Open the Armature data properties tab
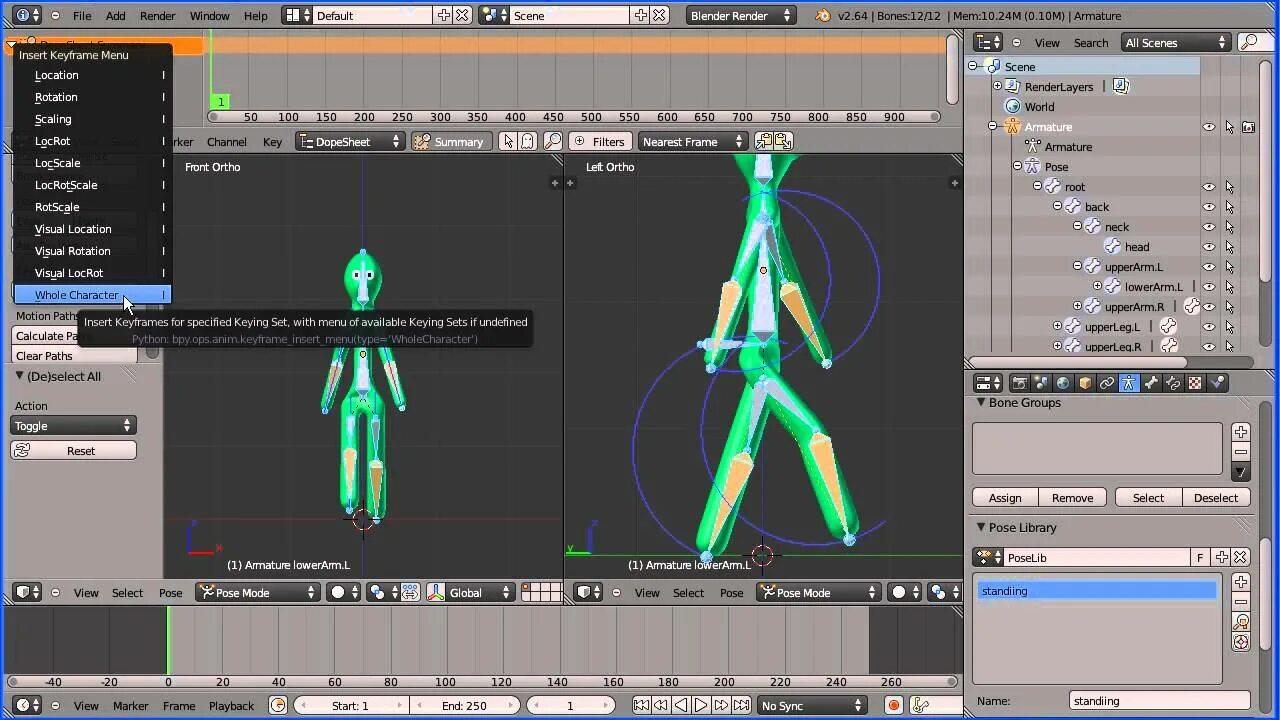This screenshot has width=1280, height=720. point(1129,383)
